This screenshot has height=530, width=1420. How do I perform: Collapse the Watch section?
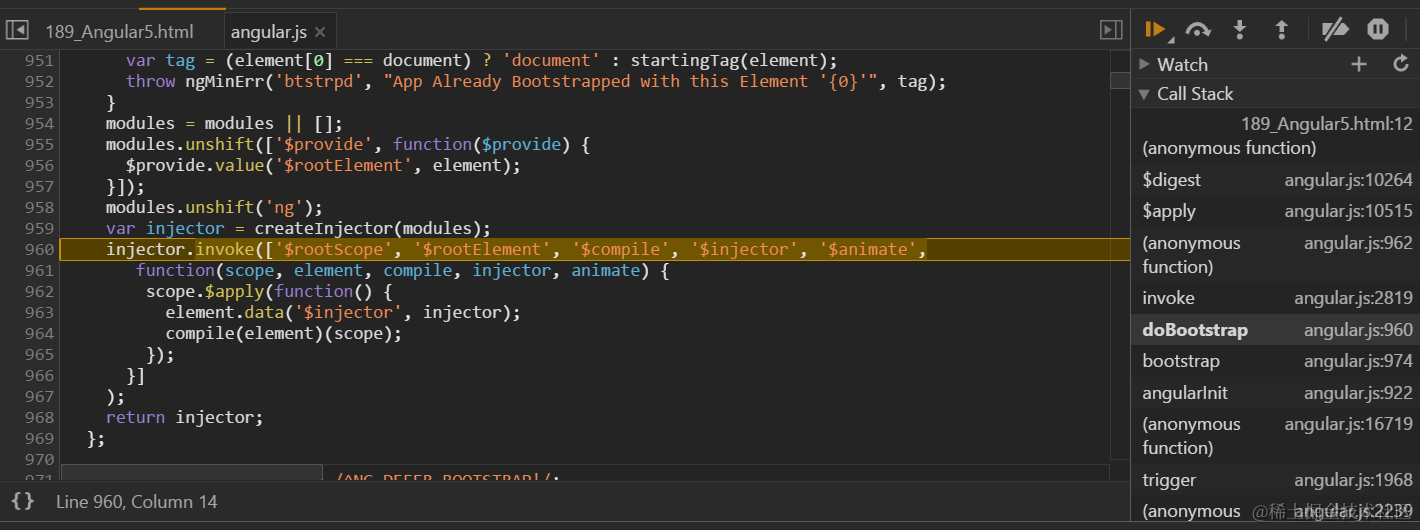click(x=1144, y=64)
